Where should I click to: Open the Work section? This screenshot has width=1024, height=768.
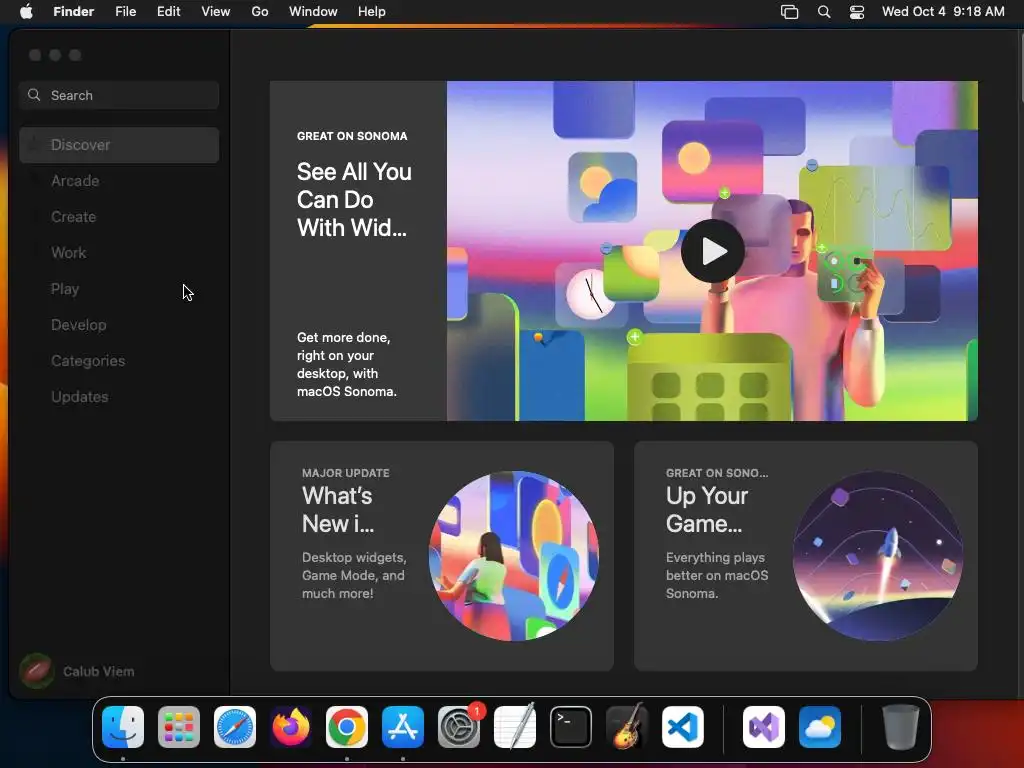119,253
